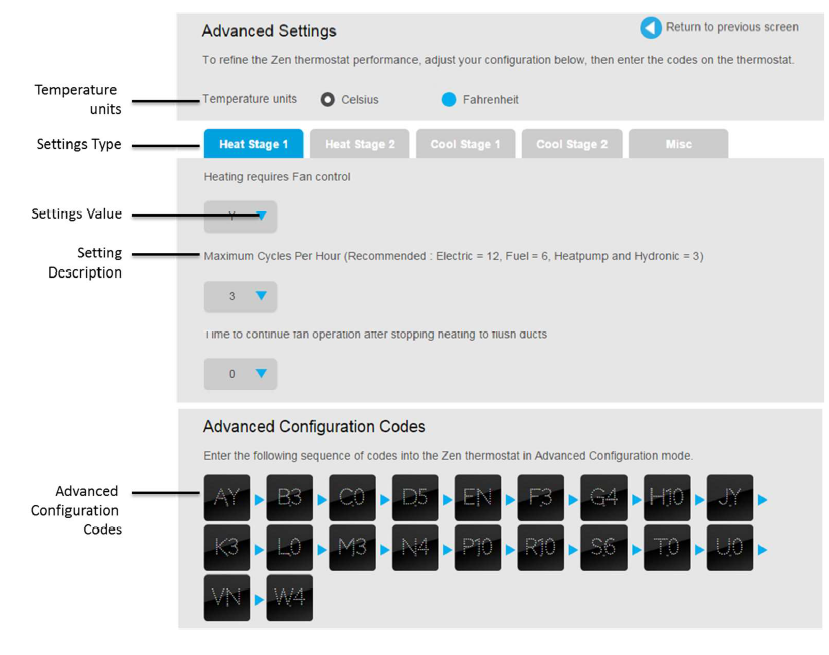This screenshot has height=655, width=829.
Task: Click the R10 configuration code tile
Action: [x=540, y=548]
